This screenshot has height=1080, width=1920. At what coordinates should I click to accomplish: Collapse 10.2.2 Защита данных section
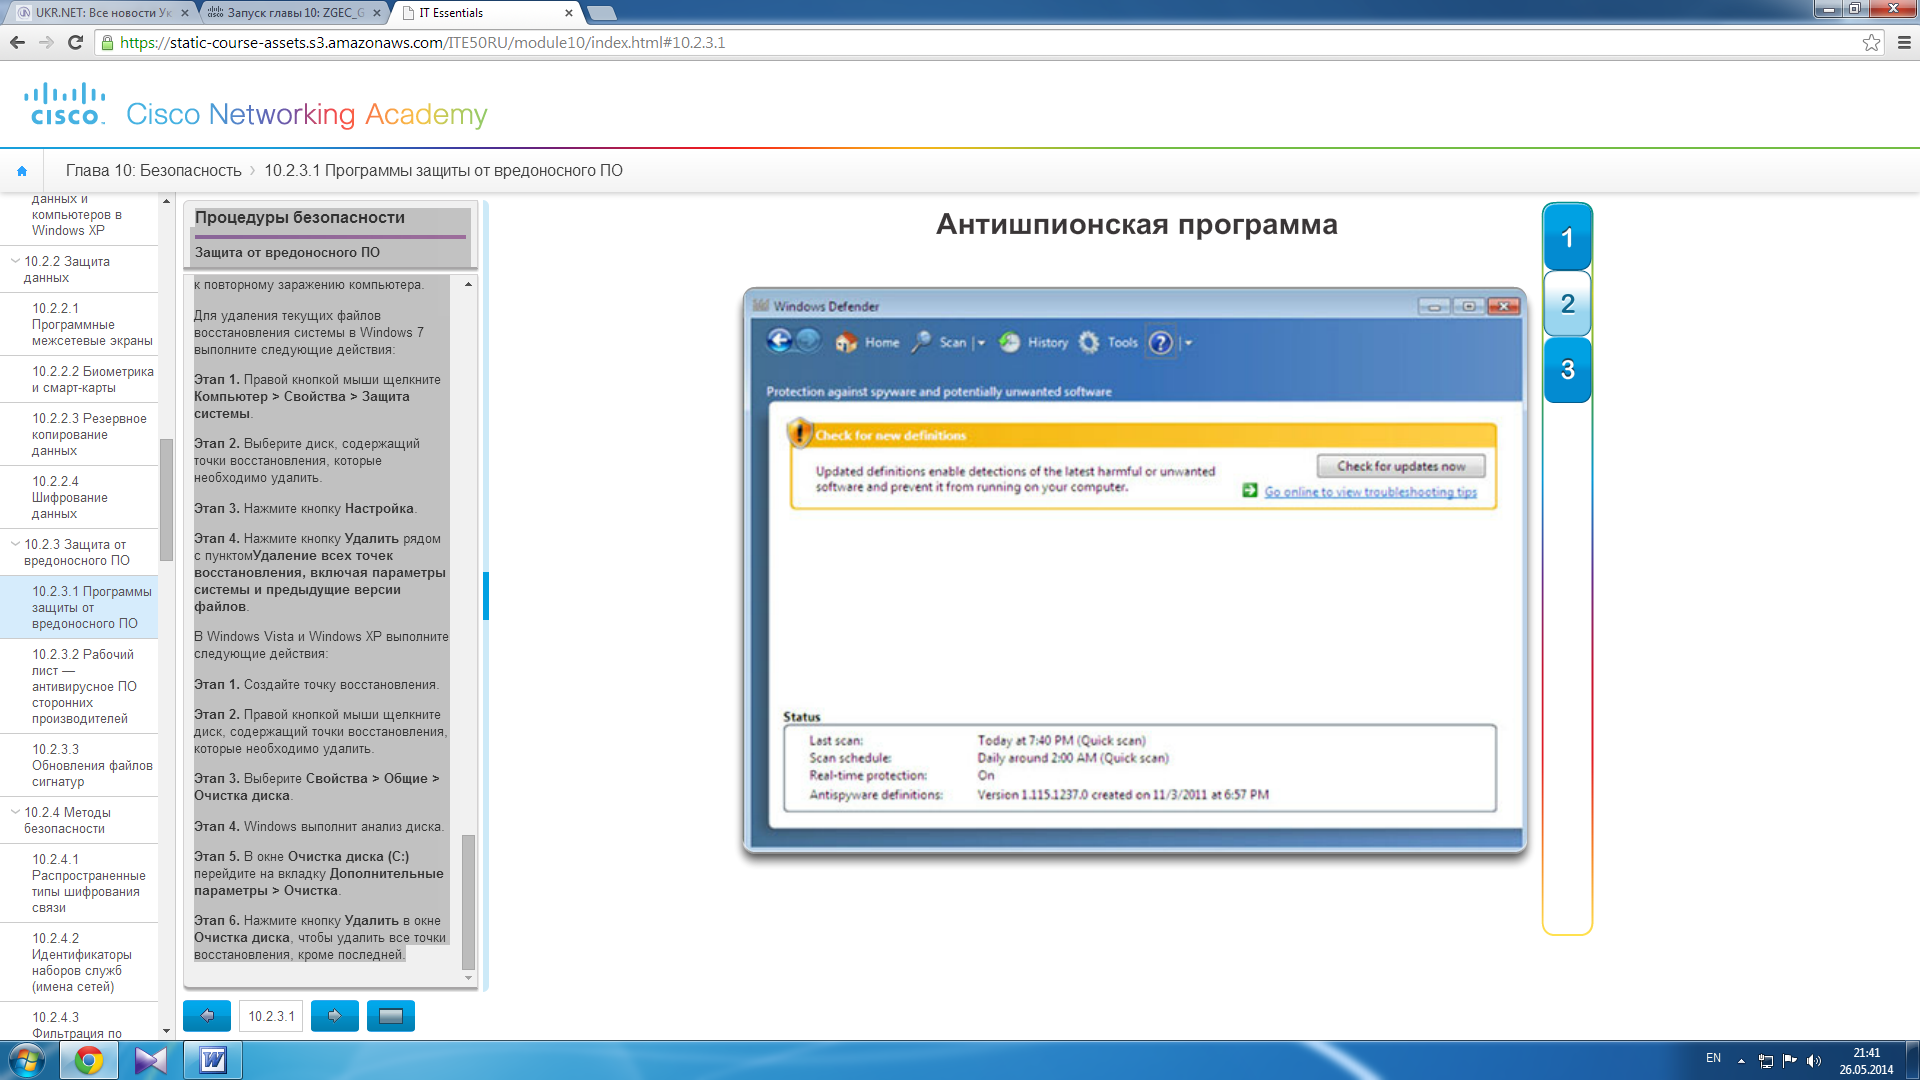(x=15, y=261)
